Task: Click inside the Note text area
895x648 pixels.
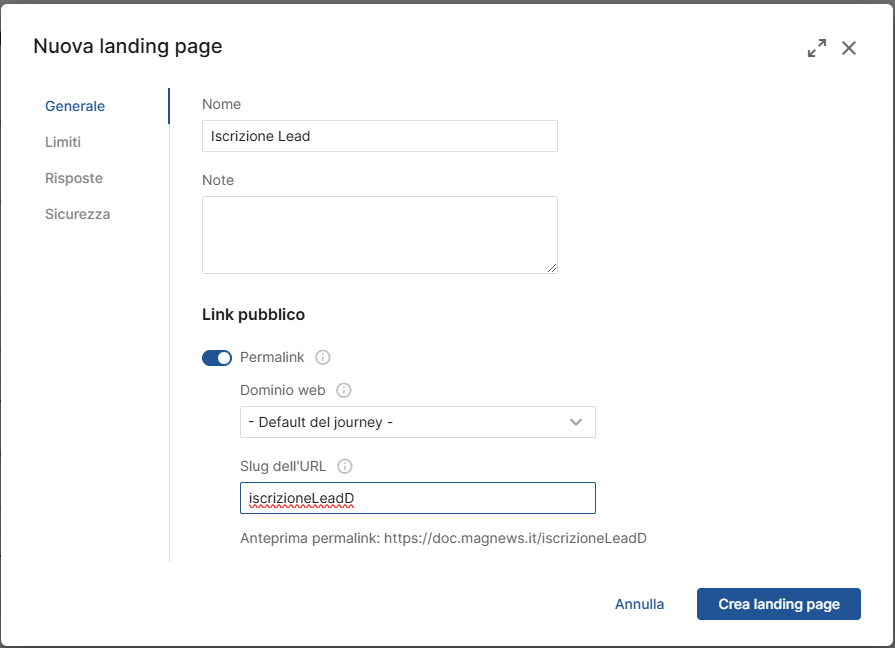Action: click(380, 235)
